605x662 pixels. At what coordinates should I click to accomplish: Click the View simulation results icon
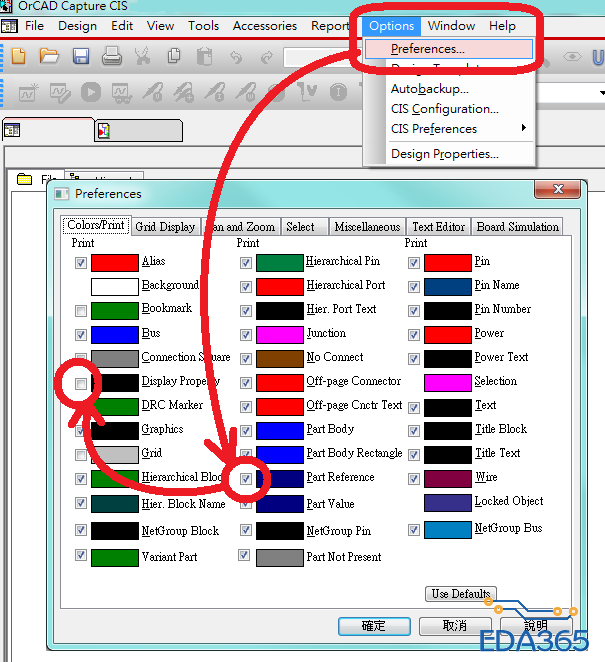tap(122, 92)
